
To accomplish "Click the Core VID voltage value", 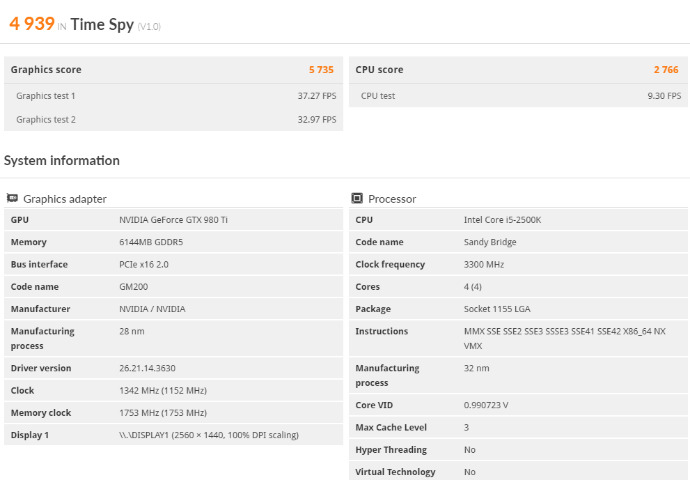I will [485, 405].
